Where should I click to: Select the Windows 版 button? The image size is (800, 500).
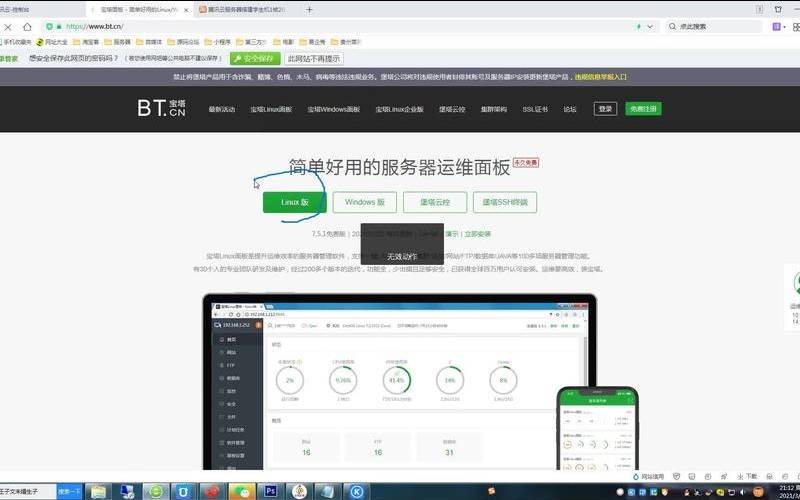(364, 202)
